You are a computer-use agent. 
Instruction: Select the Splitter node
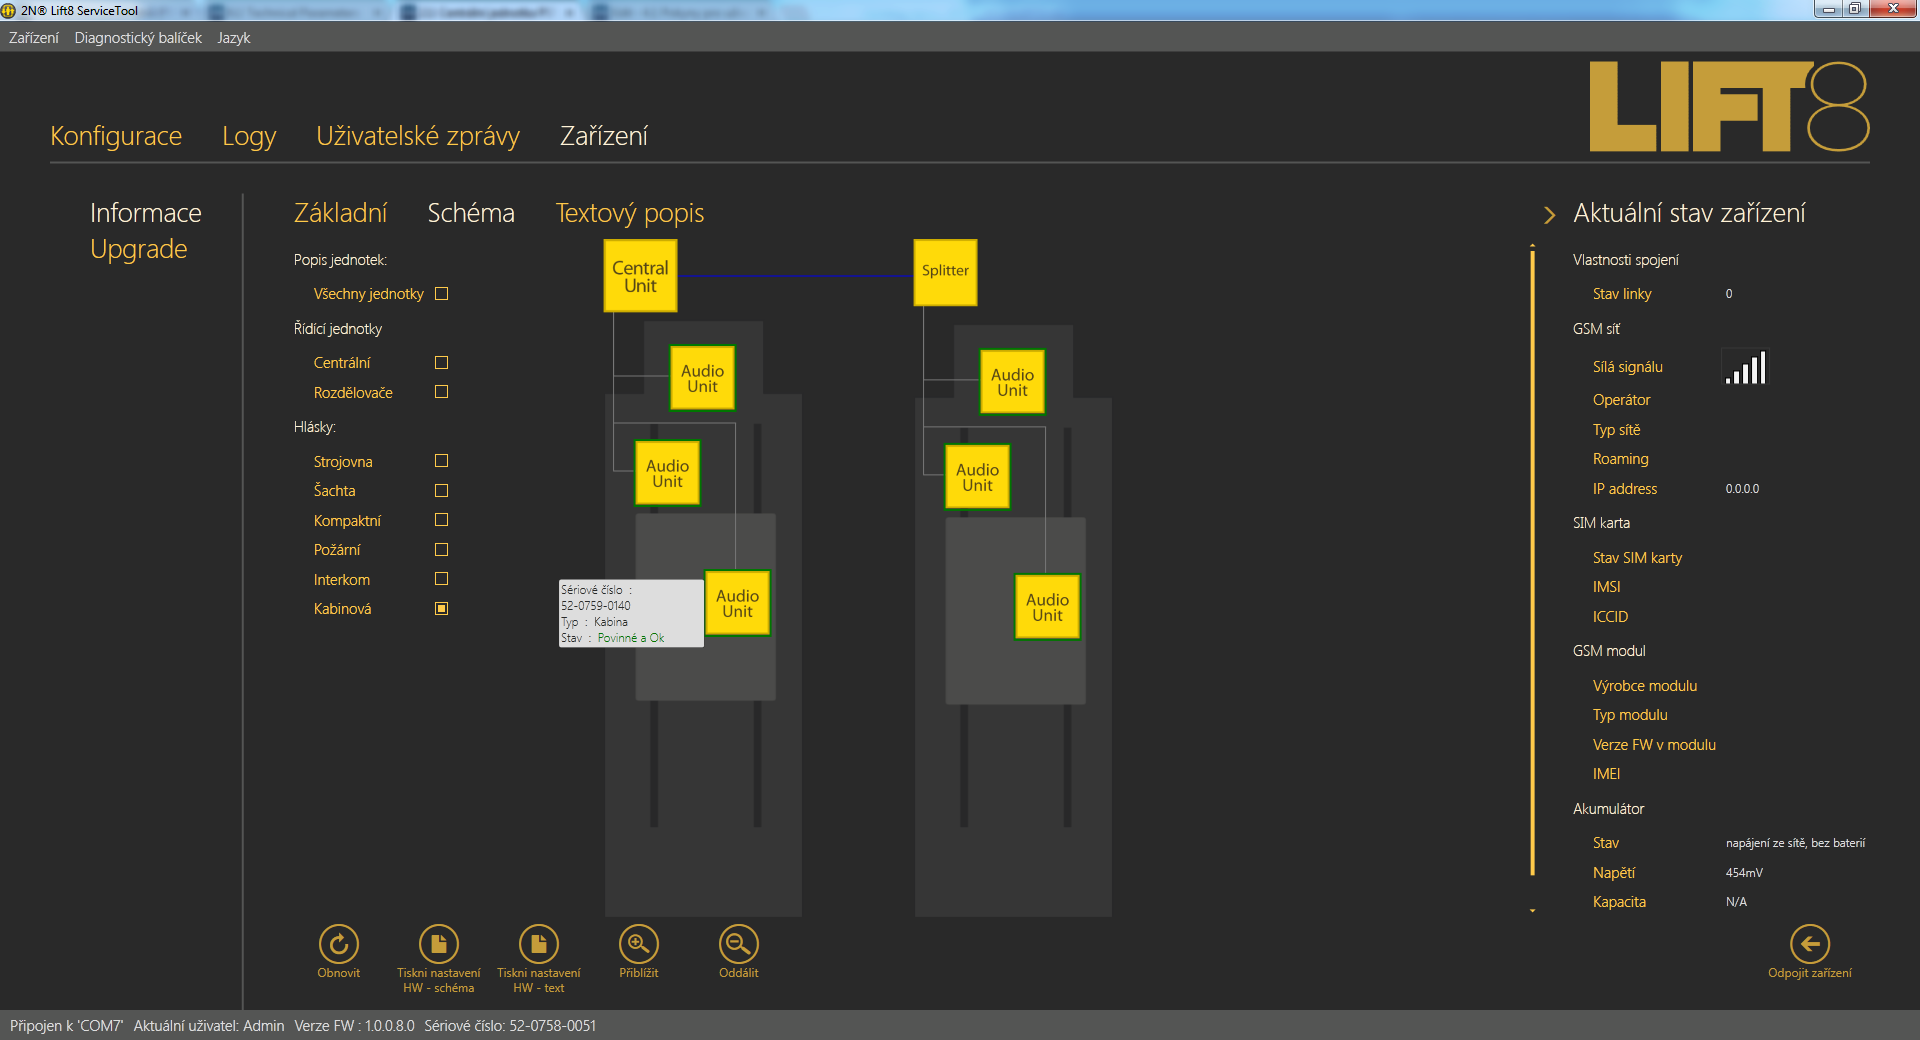click(945, 272)
